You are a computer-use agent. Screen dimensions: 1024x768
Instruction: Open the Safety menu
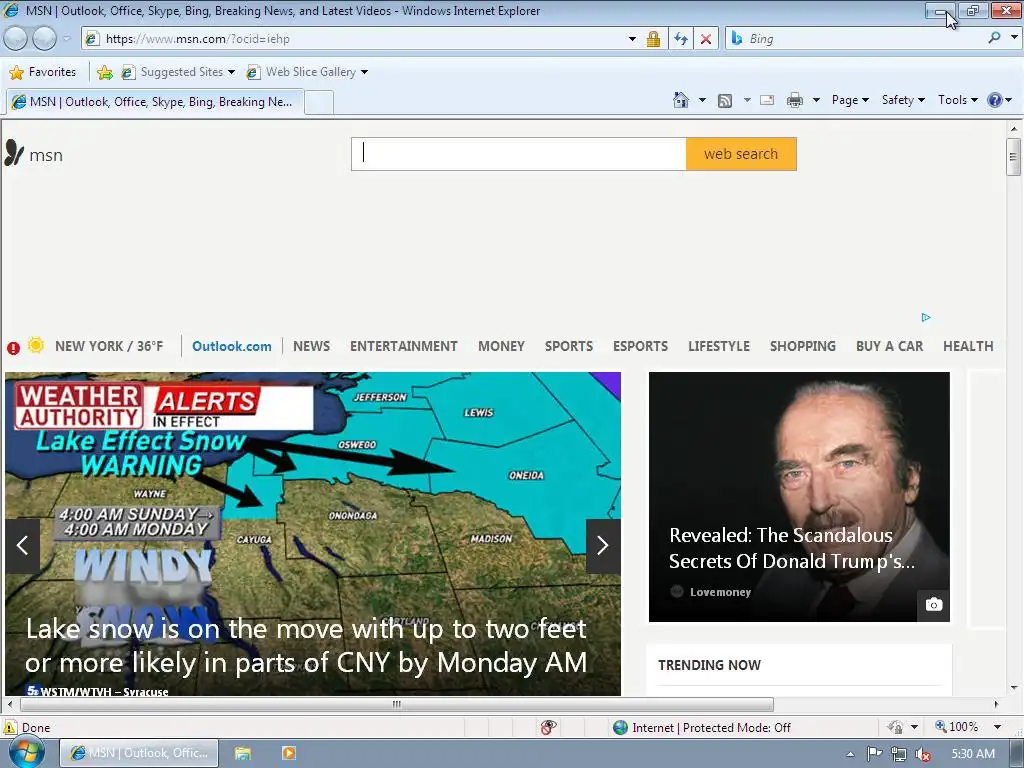click(903, 100)
